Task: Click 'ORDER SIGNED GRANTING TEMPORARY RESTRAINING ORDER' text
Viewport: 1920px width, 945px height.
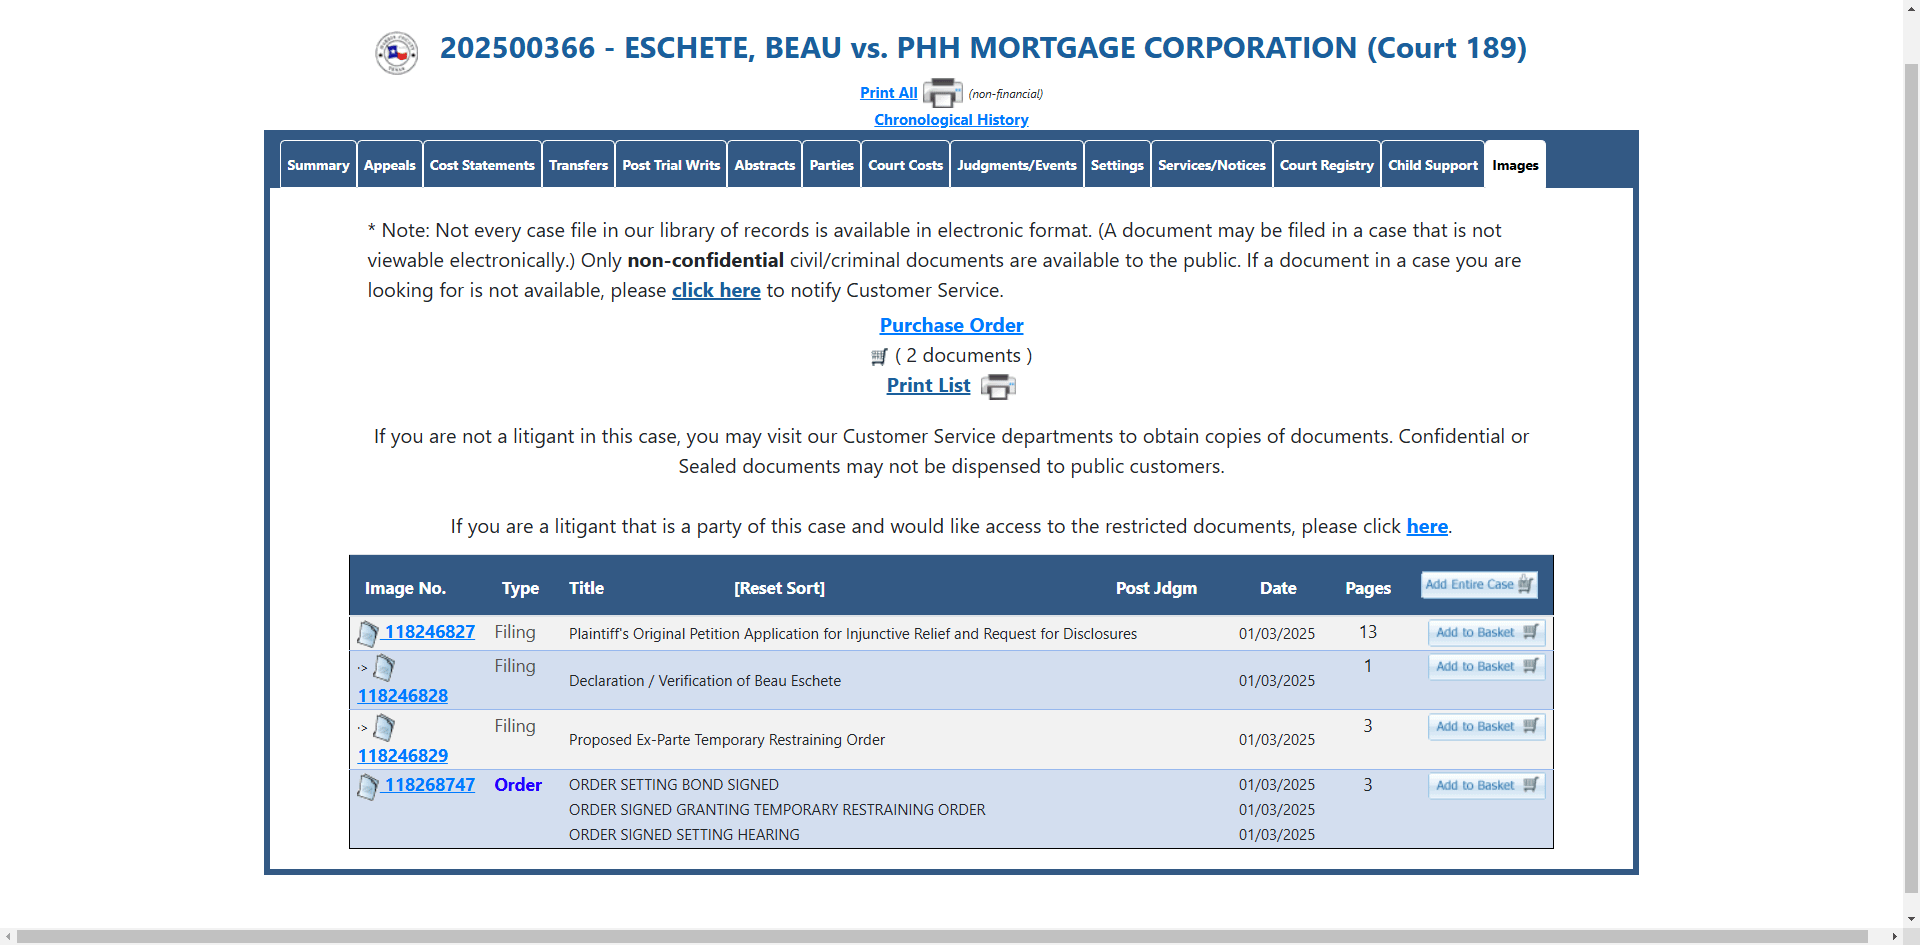Action: (x=777, y=810)
